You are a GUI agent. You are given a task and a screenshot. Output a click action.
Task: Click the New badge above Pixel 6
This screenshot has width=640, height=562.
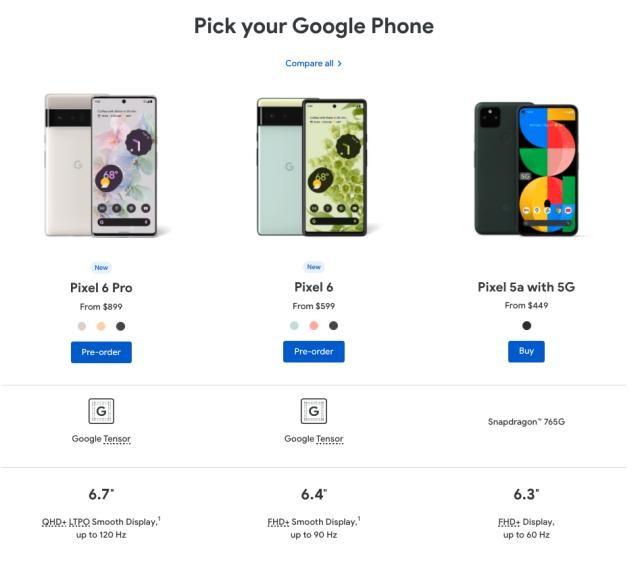314,267
